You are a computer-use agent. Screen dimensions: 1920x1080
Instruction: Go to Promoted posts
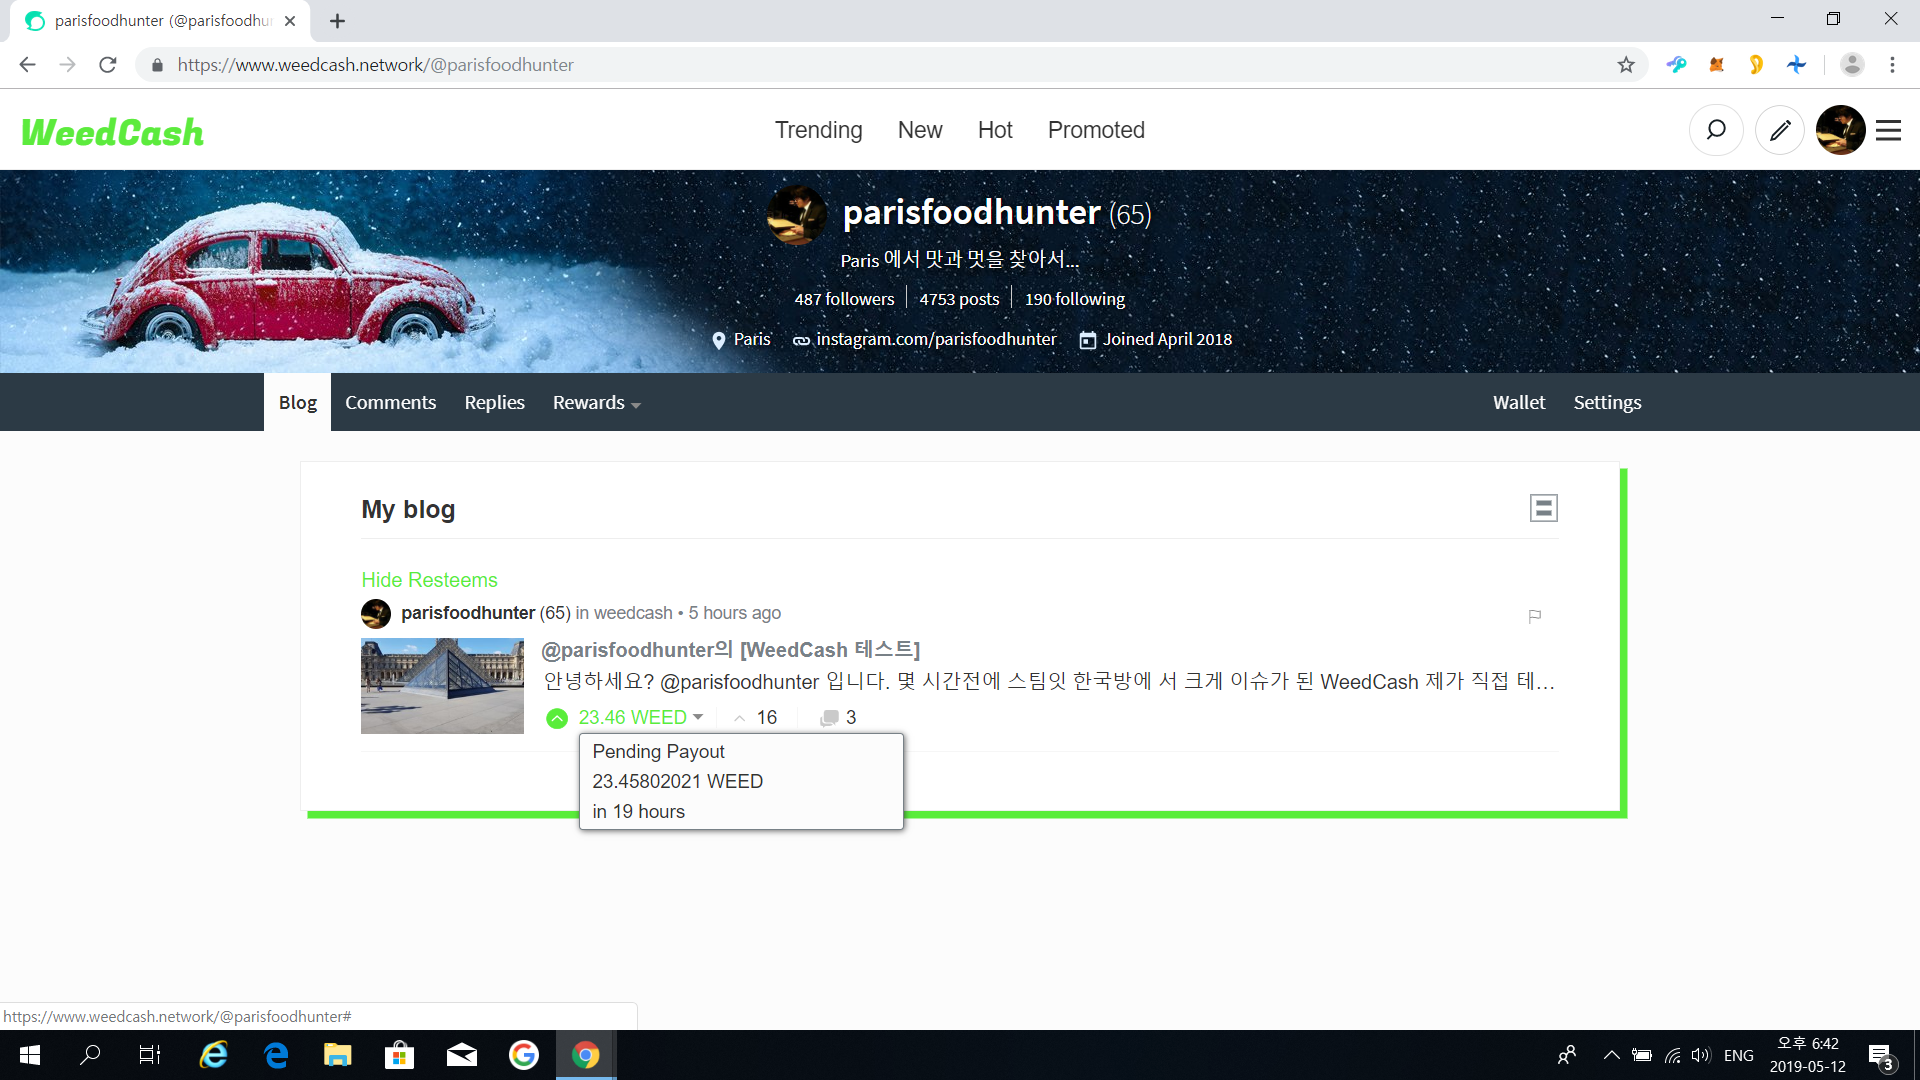tap(1096, 130)
